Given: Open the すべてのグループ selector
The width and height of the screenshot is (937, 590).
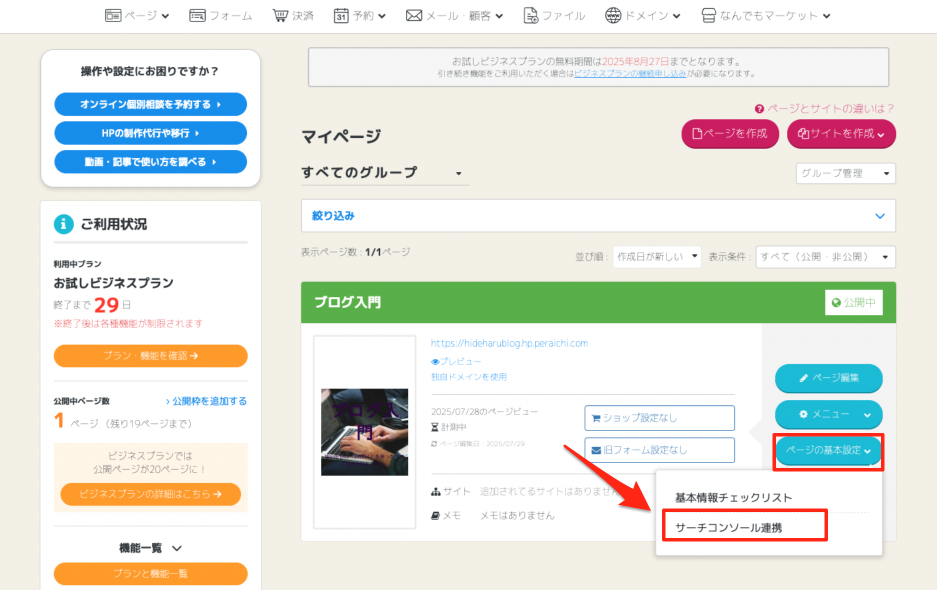Looking at the screenshot, I should [384, 173].
